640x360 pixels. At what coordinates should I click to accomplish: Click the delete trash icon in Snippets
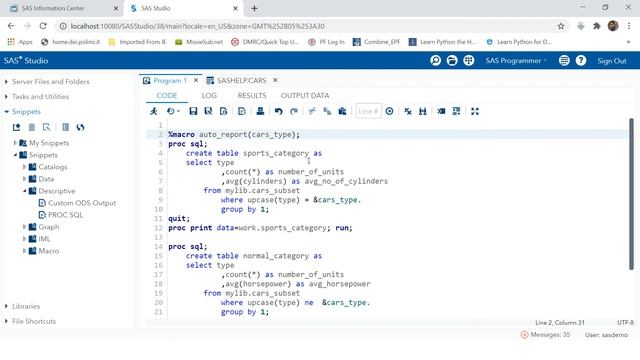click(31, 127)
